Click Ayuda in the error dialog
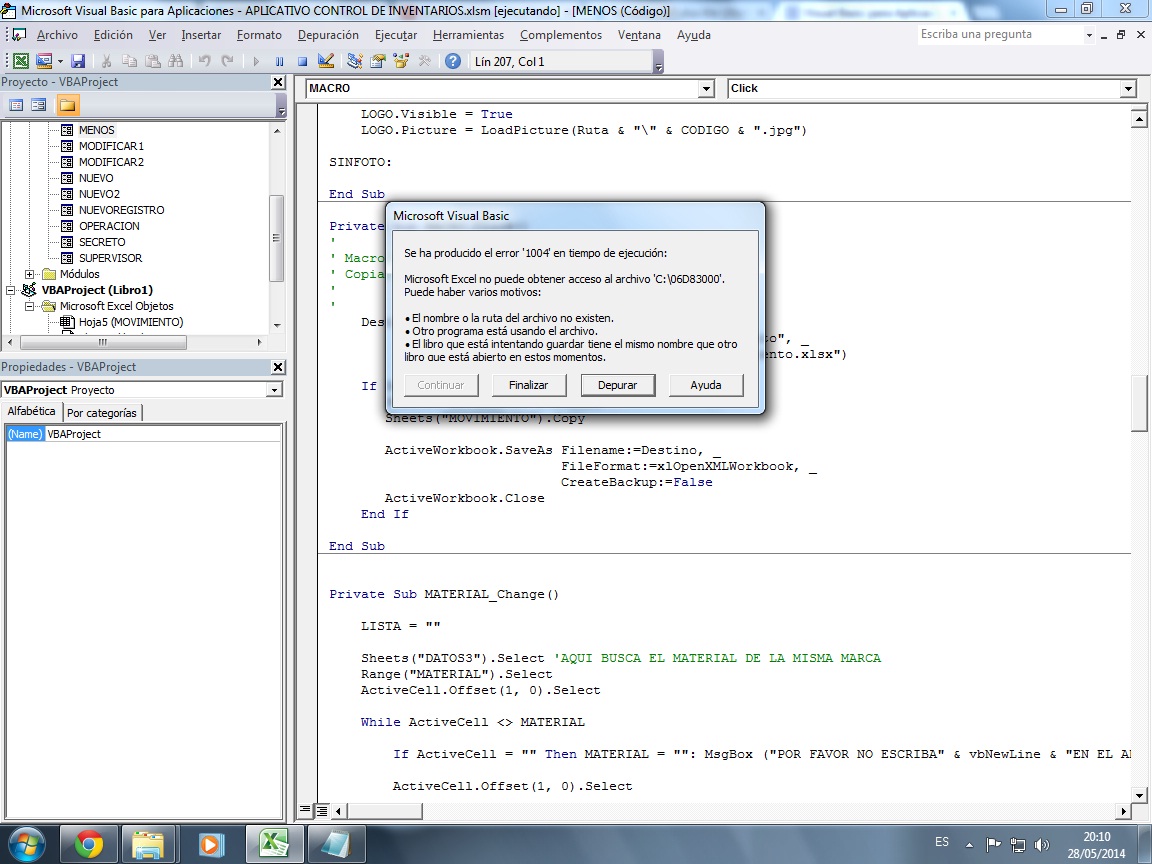 coord(706,385)
